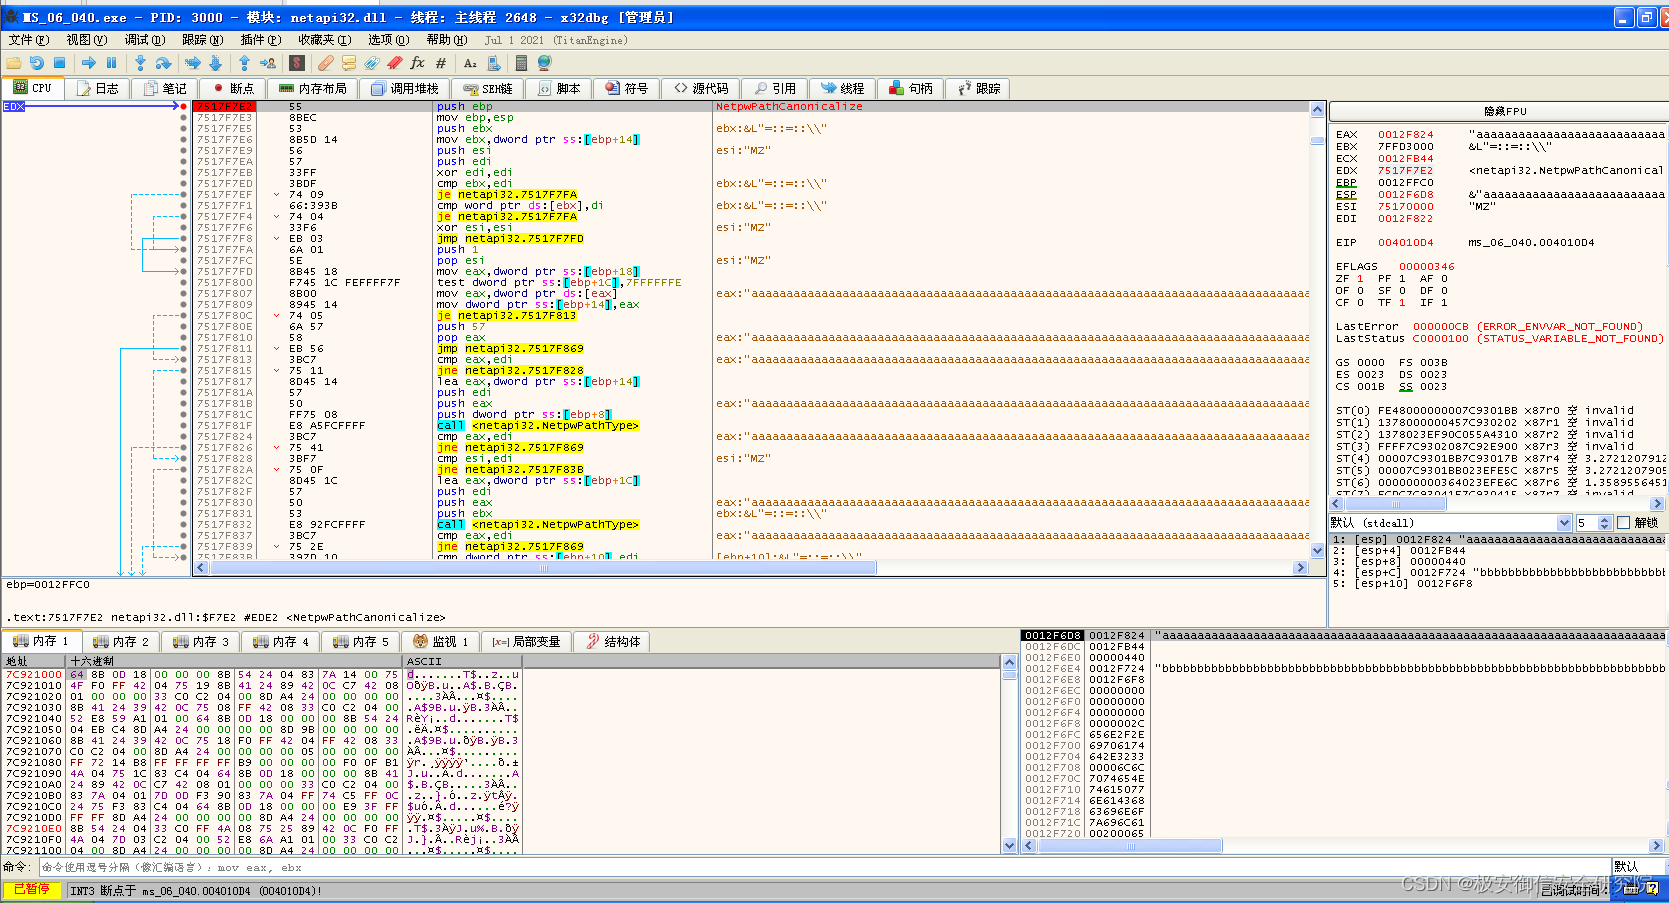The width and height of the screenshot is (1669, 903).
Task: Select the 内存 3 dump tab
Action: coord(201,642)
